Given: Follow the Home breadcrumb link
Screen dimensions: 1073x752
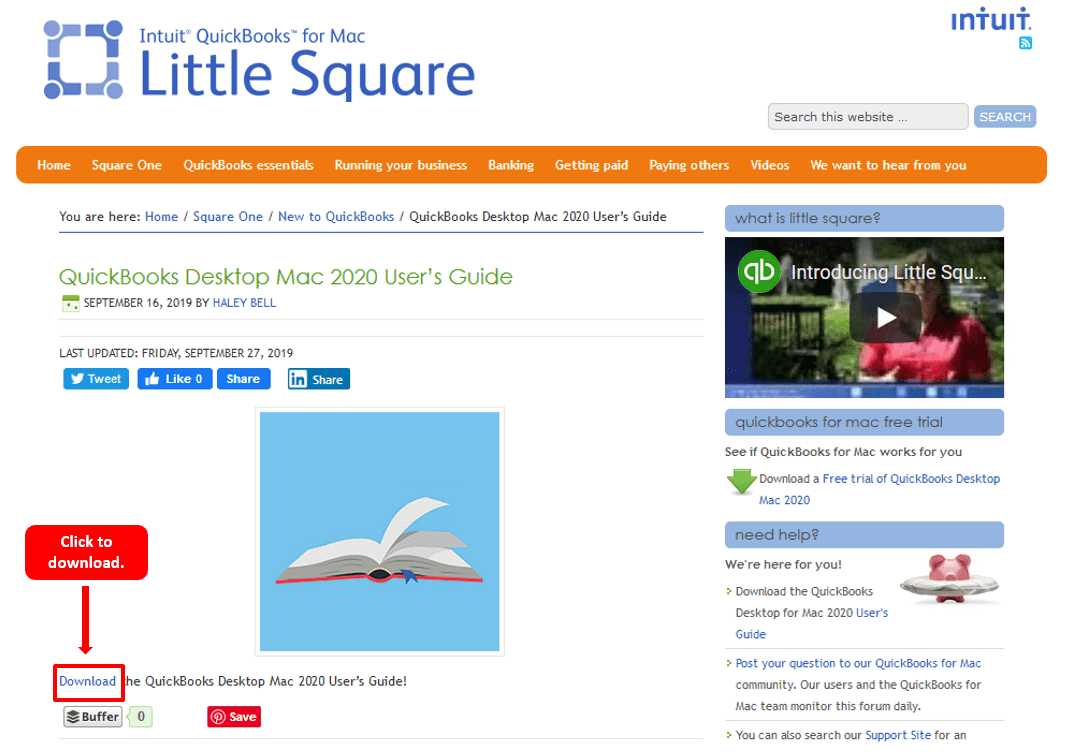Looking at the screenshot, I should click(161, 216).
